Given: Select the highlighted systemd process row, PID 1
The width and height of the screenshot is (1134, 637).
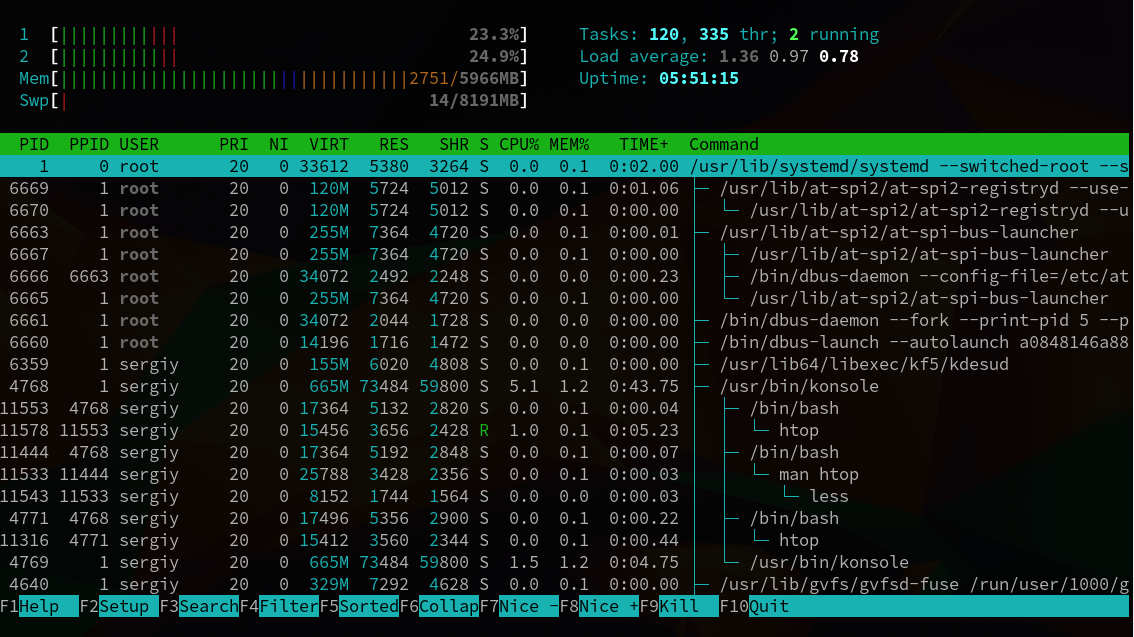Looking at the screenshot, I should (x=564, y=166).
